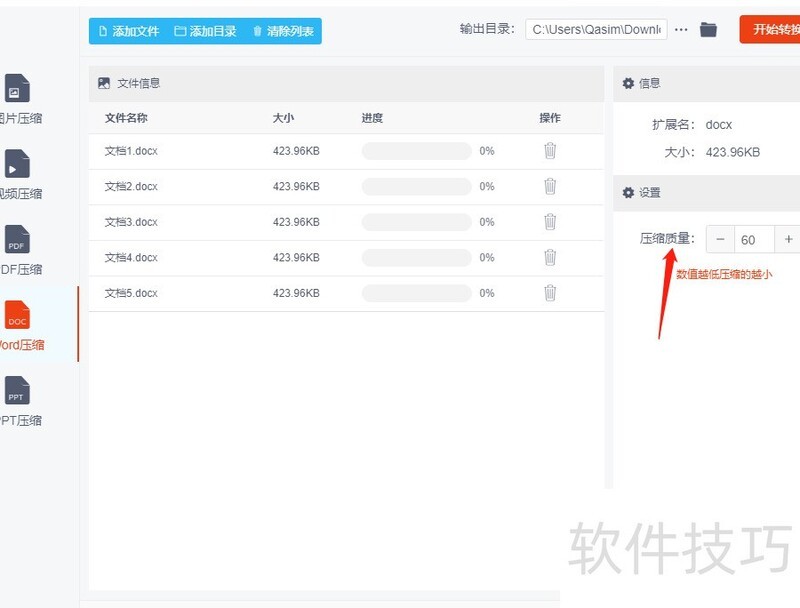Click the trash icon for 文档4.docx
800x608 pixels.
(550, 257)
